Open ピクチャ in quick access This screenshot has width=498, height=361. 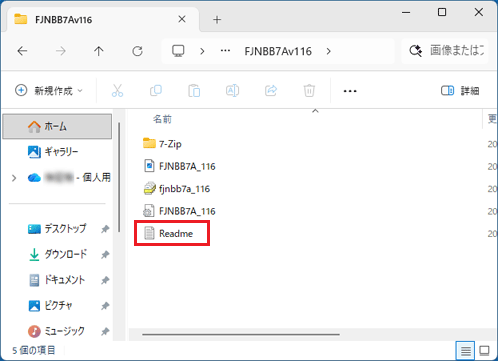(50, 305)
